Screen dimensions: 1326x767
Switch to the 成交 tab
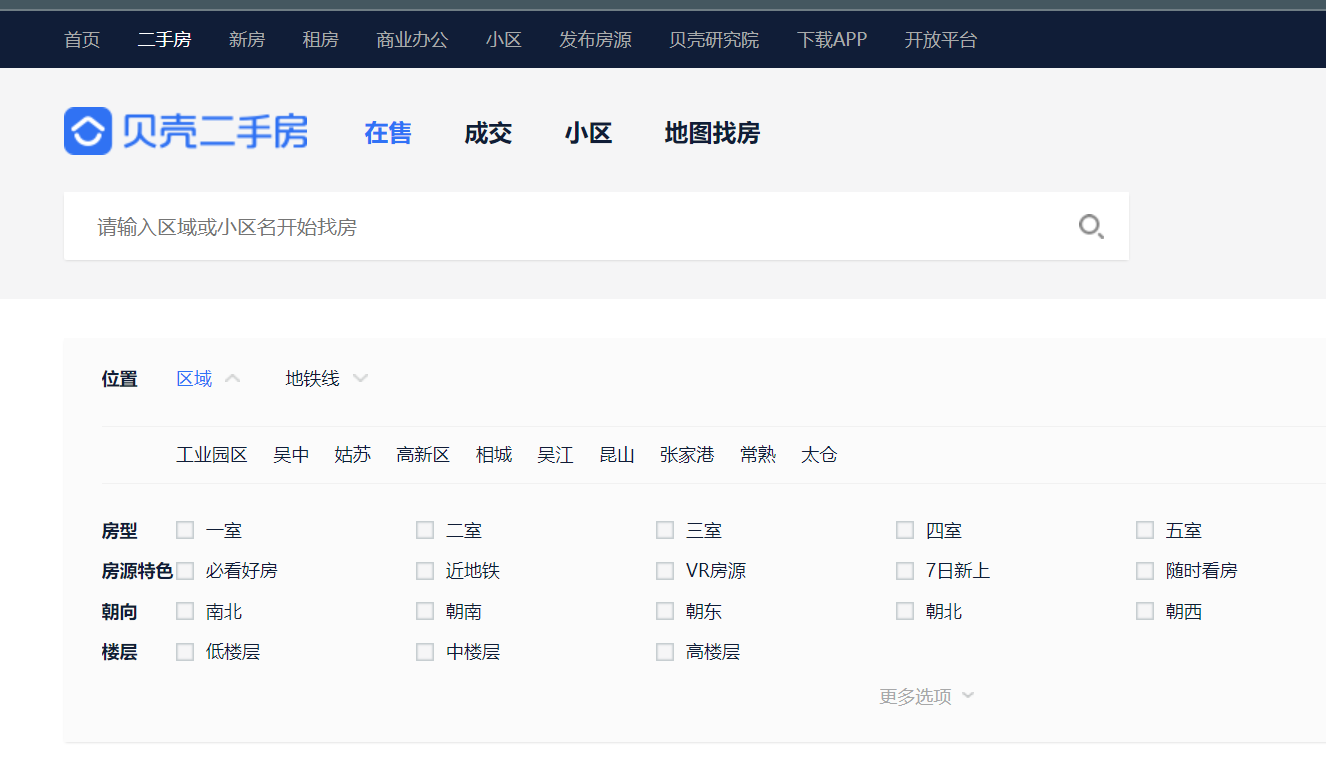[x=488, y=133]
